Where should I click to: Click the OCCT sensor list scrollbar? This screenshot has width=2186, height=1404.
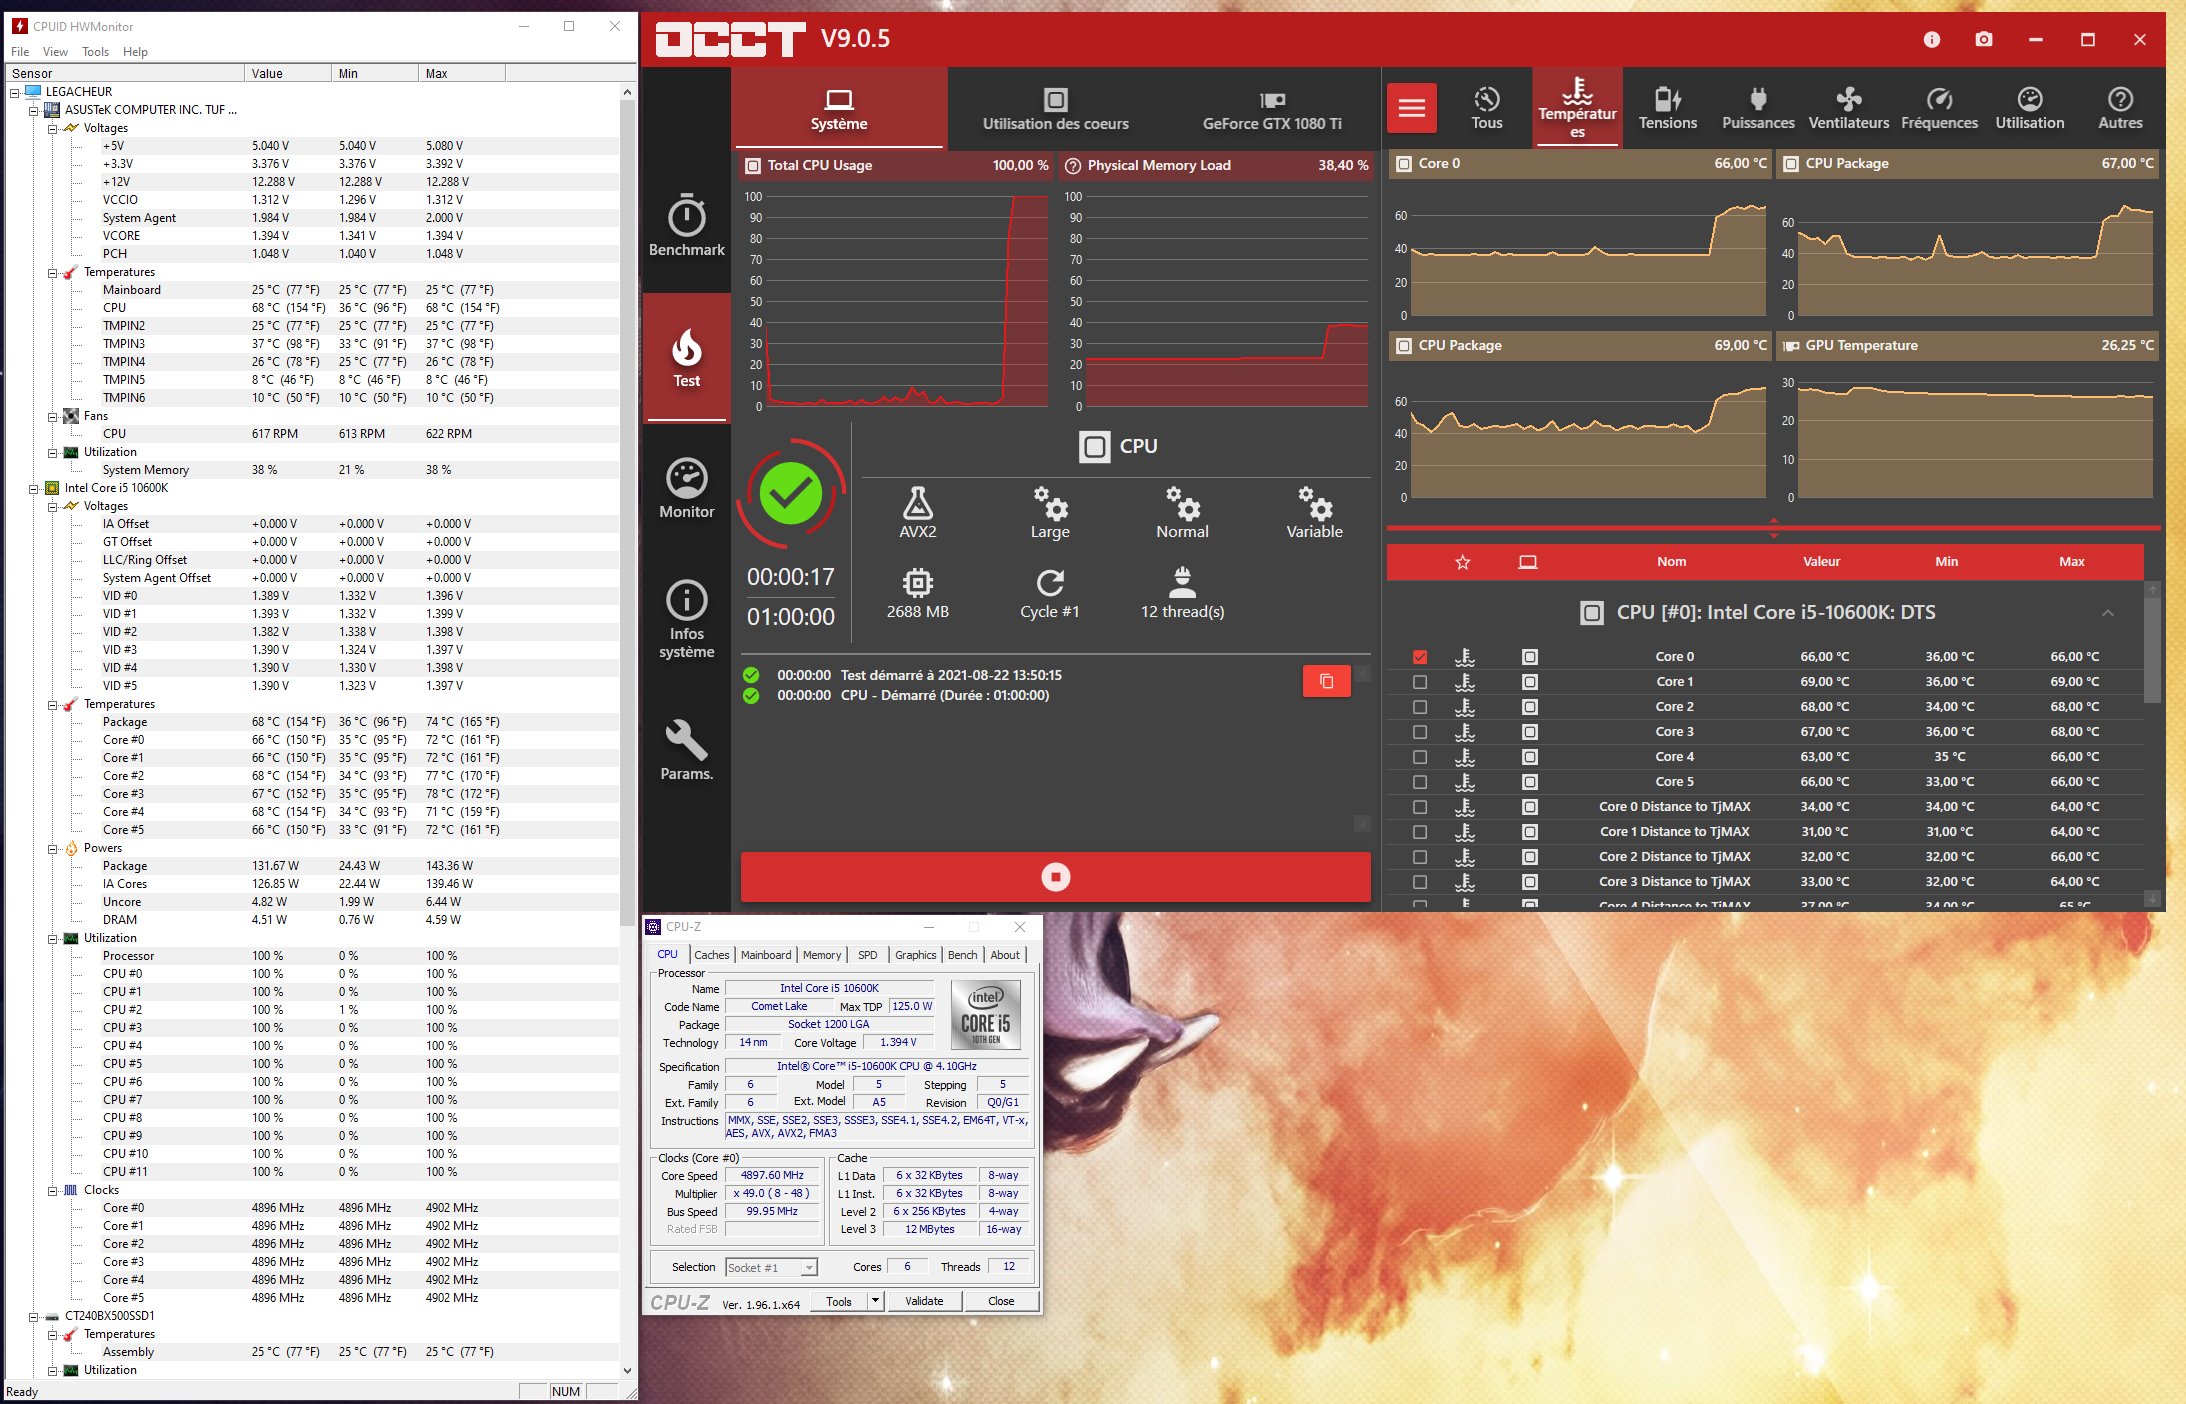[2152, 650]
